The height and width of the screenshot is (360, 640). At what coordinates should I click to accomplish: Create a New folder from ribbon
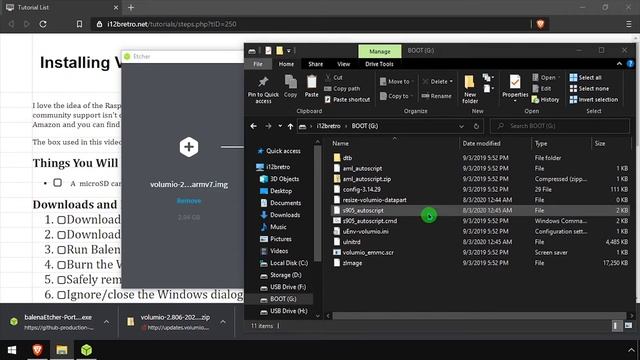click(470, 89)
